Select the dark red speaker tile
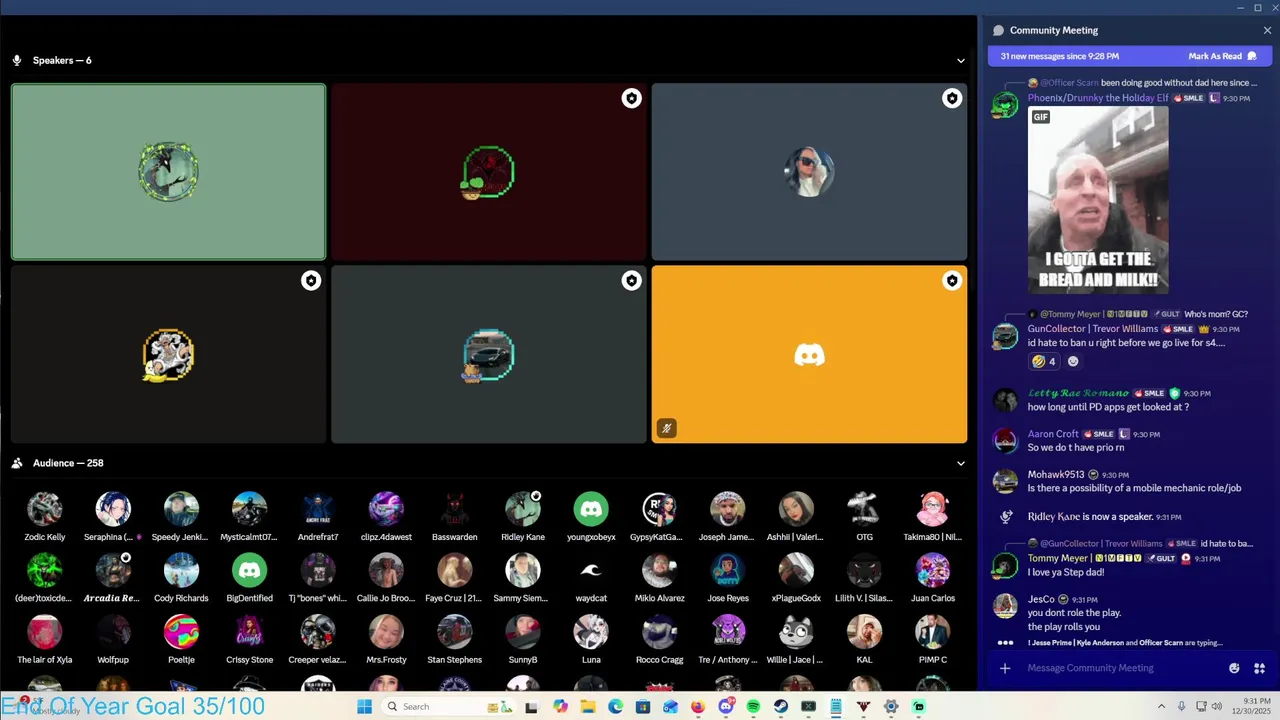Screen dimensions: 1280x720 [x=488, y=172]
